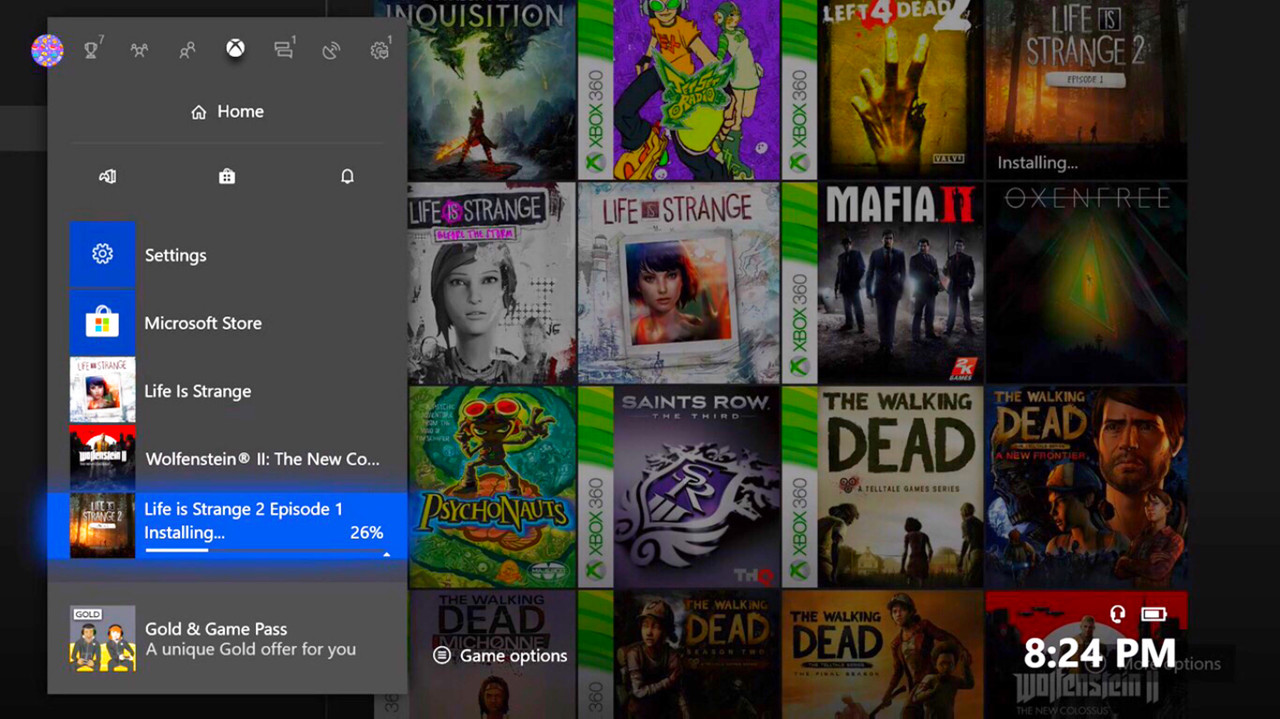Click the Life is Strange 2 installing thumbnail
Viewport: 1280px width, 719px height.
(x=102, y=525)
